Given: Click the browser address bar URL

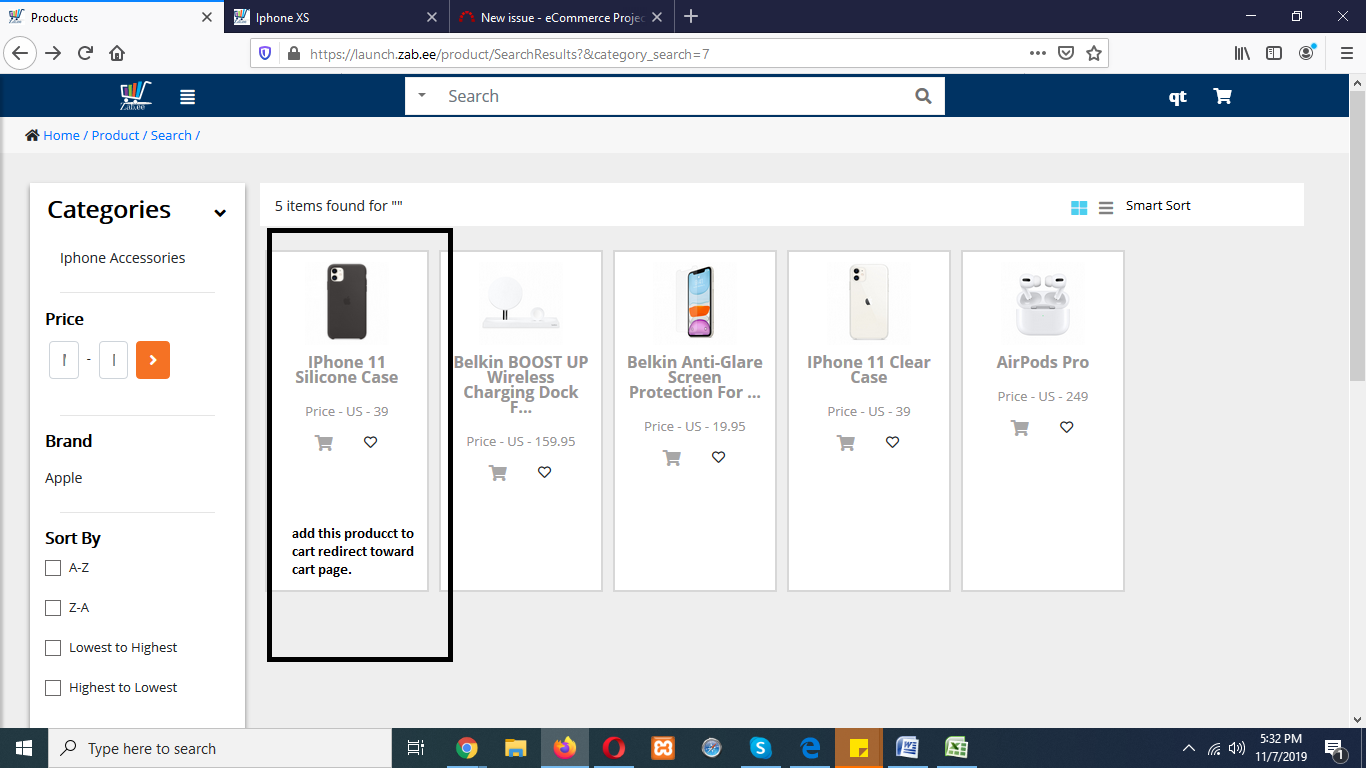Looking at the screenshot, I should click(x=509, y=54).
